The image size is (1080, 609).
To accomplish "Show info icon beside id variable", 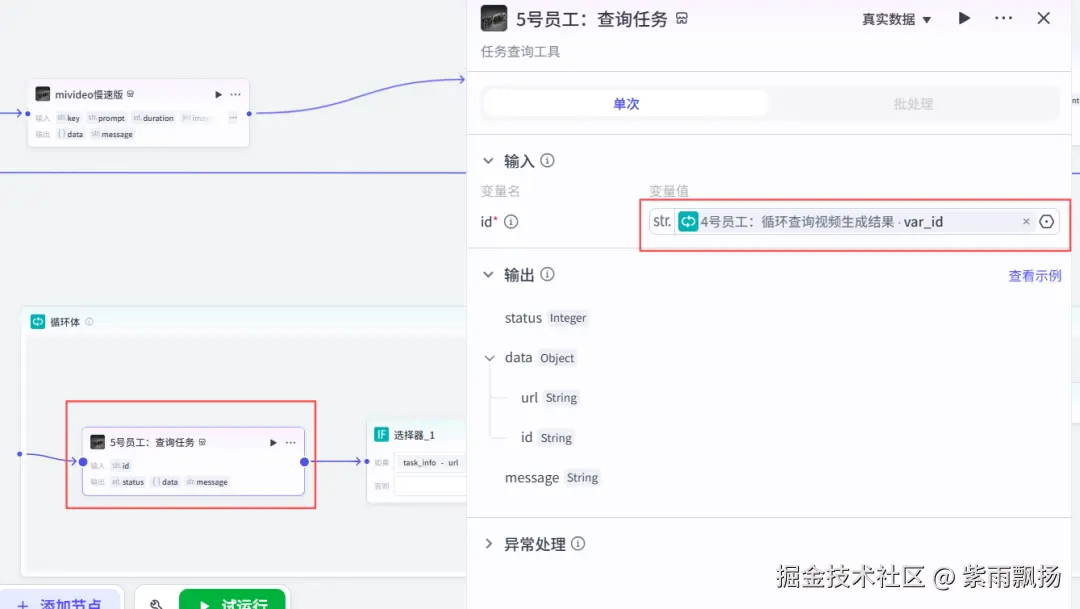I will [x=511, y=222].
